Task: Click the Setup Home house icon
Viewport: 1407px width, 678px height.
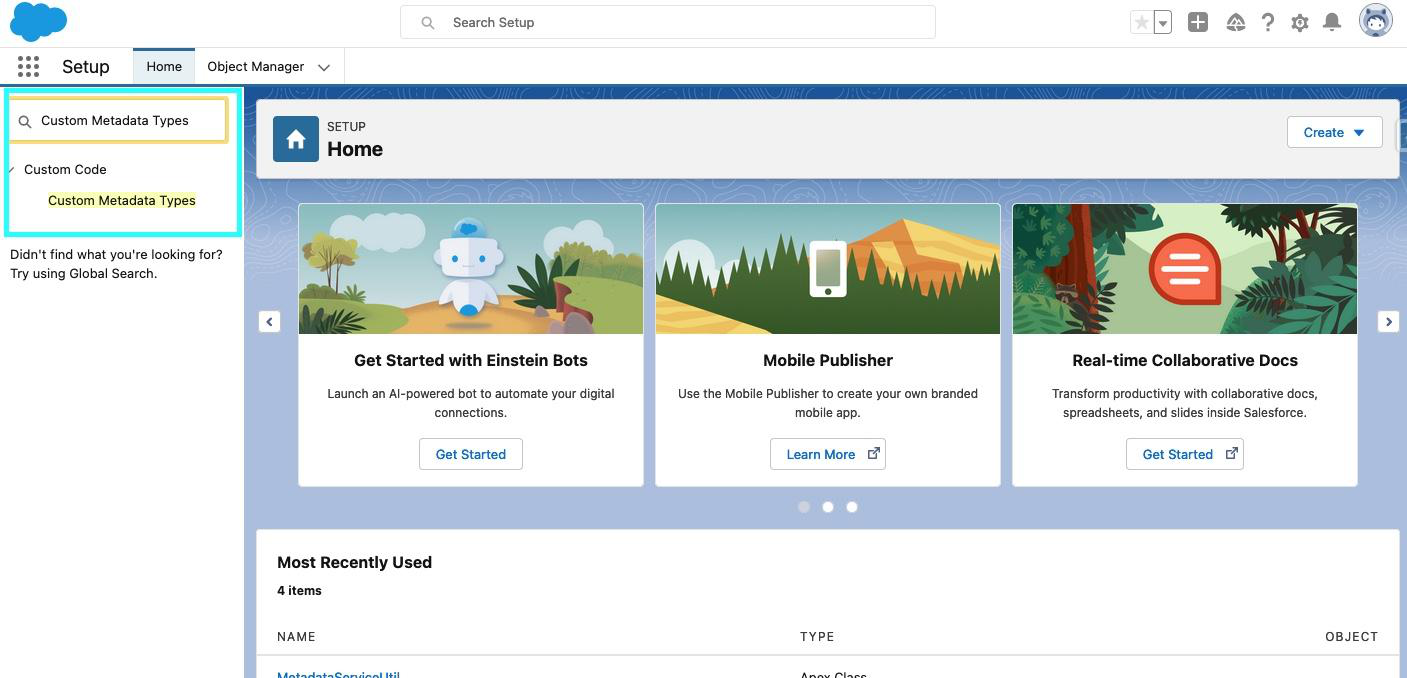Action: (296, 139)
